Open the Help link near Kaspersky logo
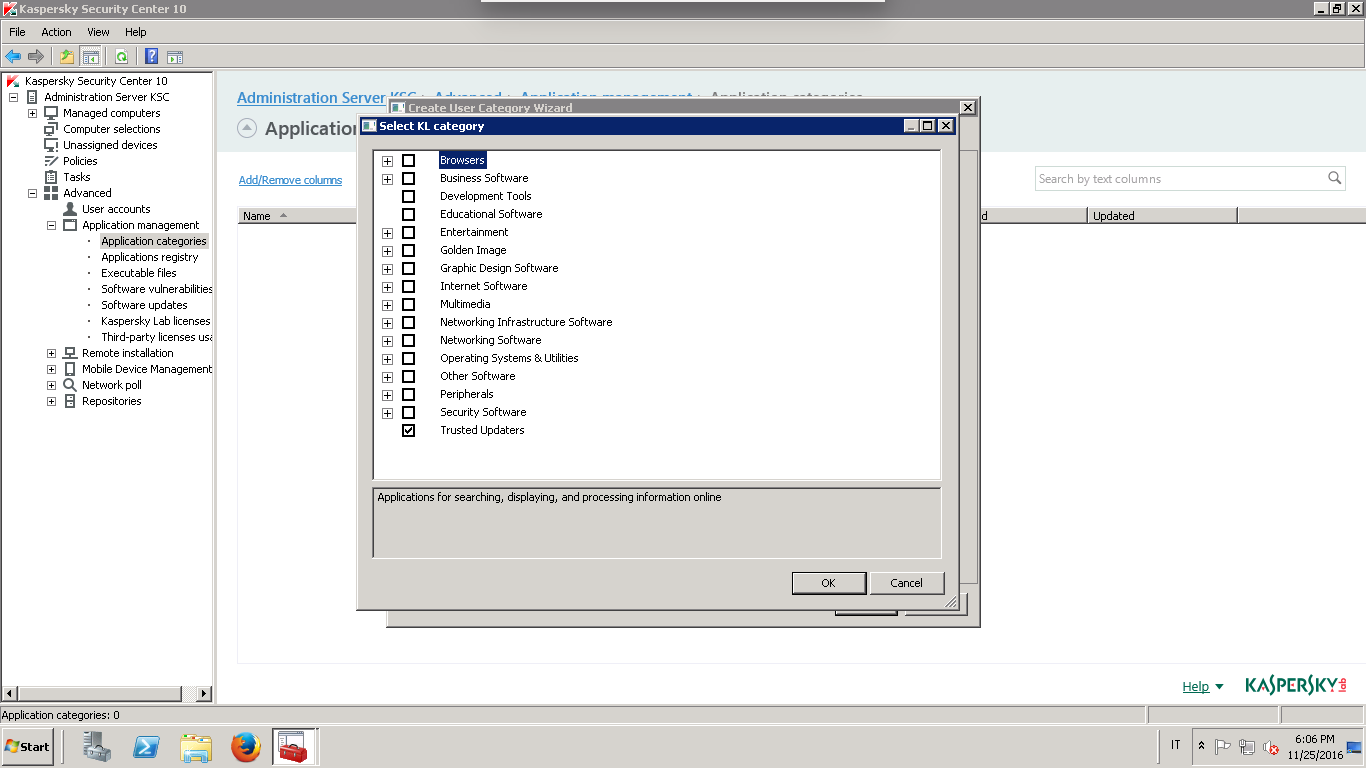 pyautogui.click(x=1196, y=686)
